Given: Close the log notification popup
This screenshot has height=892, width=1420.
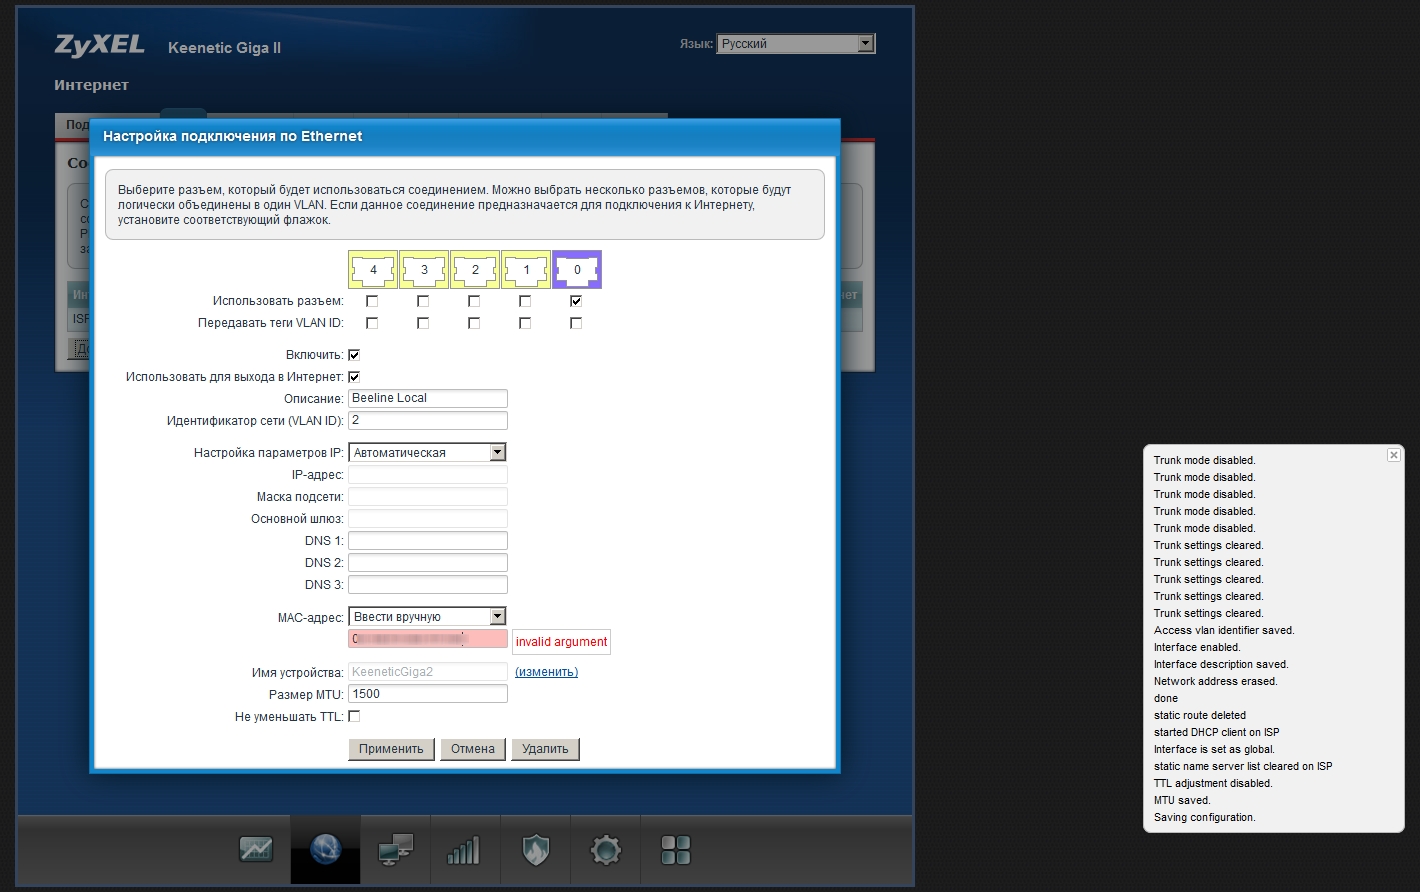Looking at the screenshot, I should click(x=1394, y=455).
